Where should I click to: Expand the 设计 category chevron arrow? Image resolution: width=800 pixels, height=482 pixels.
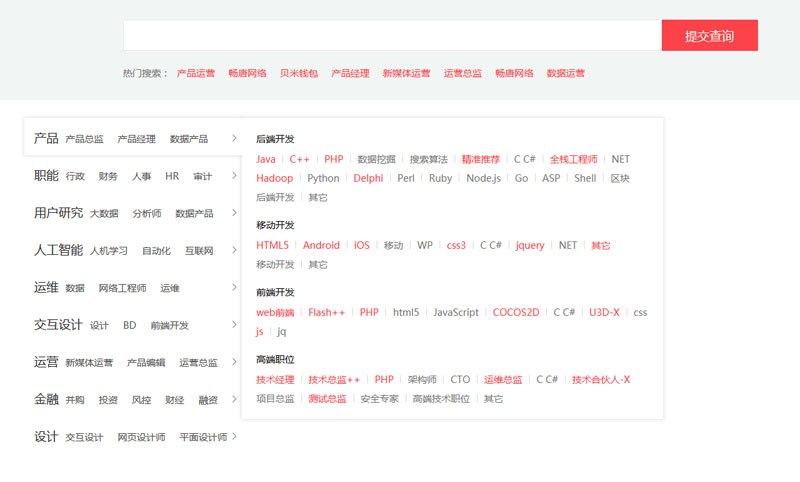click(234, 436)
